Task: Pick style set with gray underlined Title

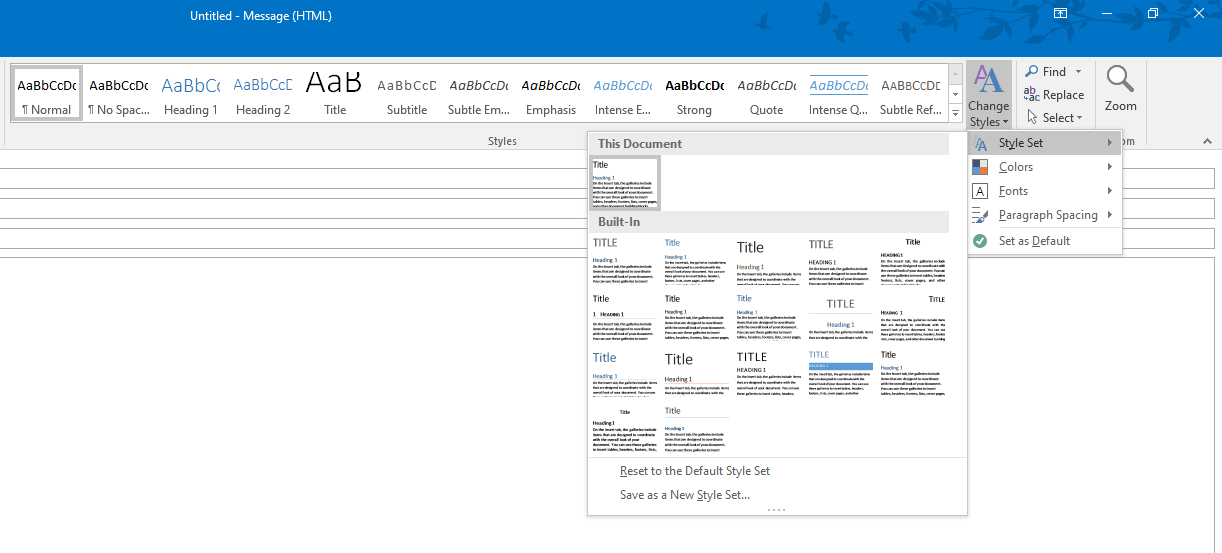Action: coord(697,429)
